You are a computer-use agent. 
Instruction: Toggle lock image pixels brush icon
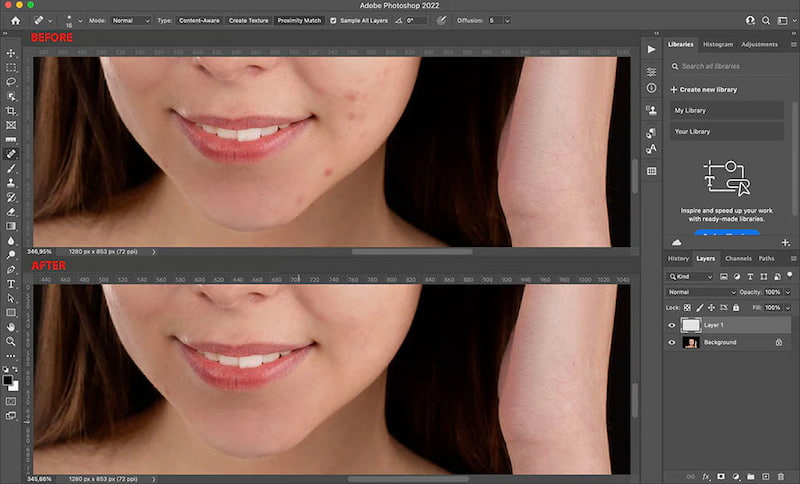[x=699, y=308]
